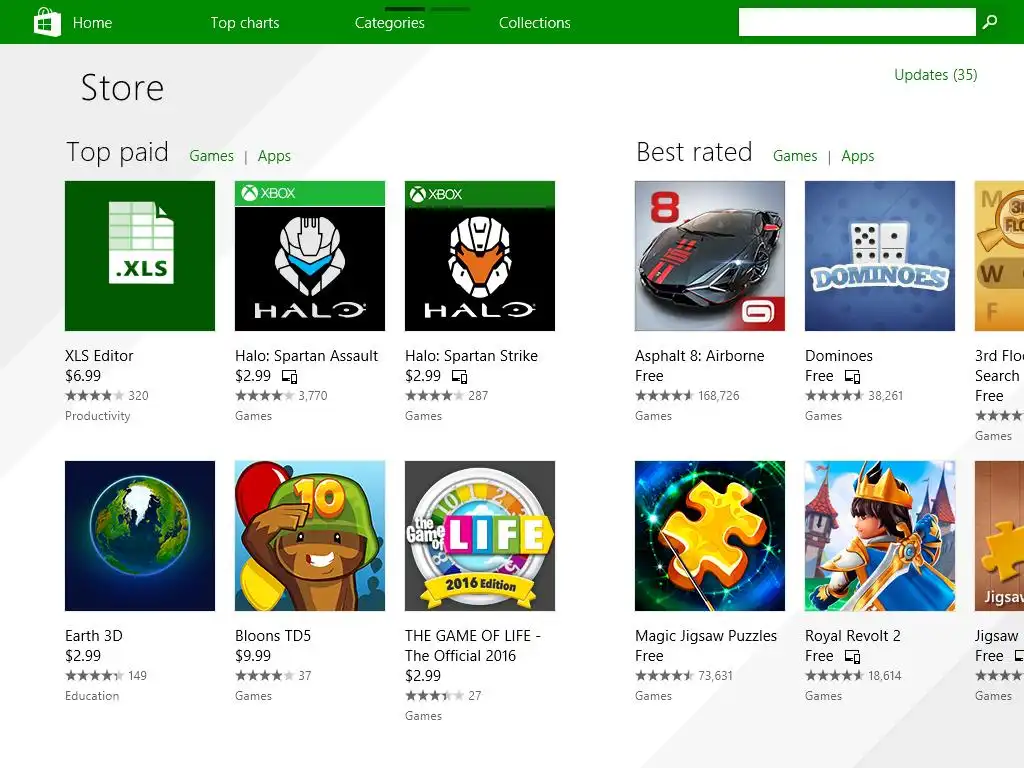Click the $6.99 price of XLS Editor
This screenshot has width=1024, height=768.
[83, 376]
